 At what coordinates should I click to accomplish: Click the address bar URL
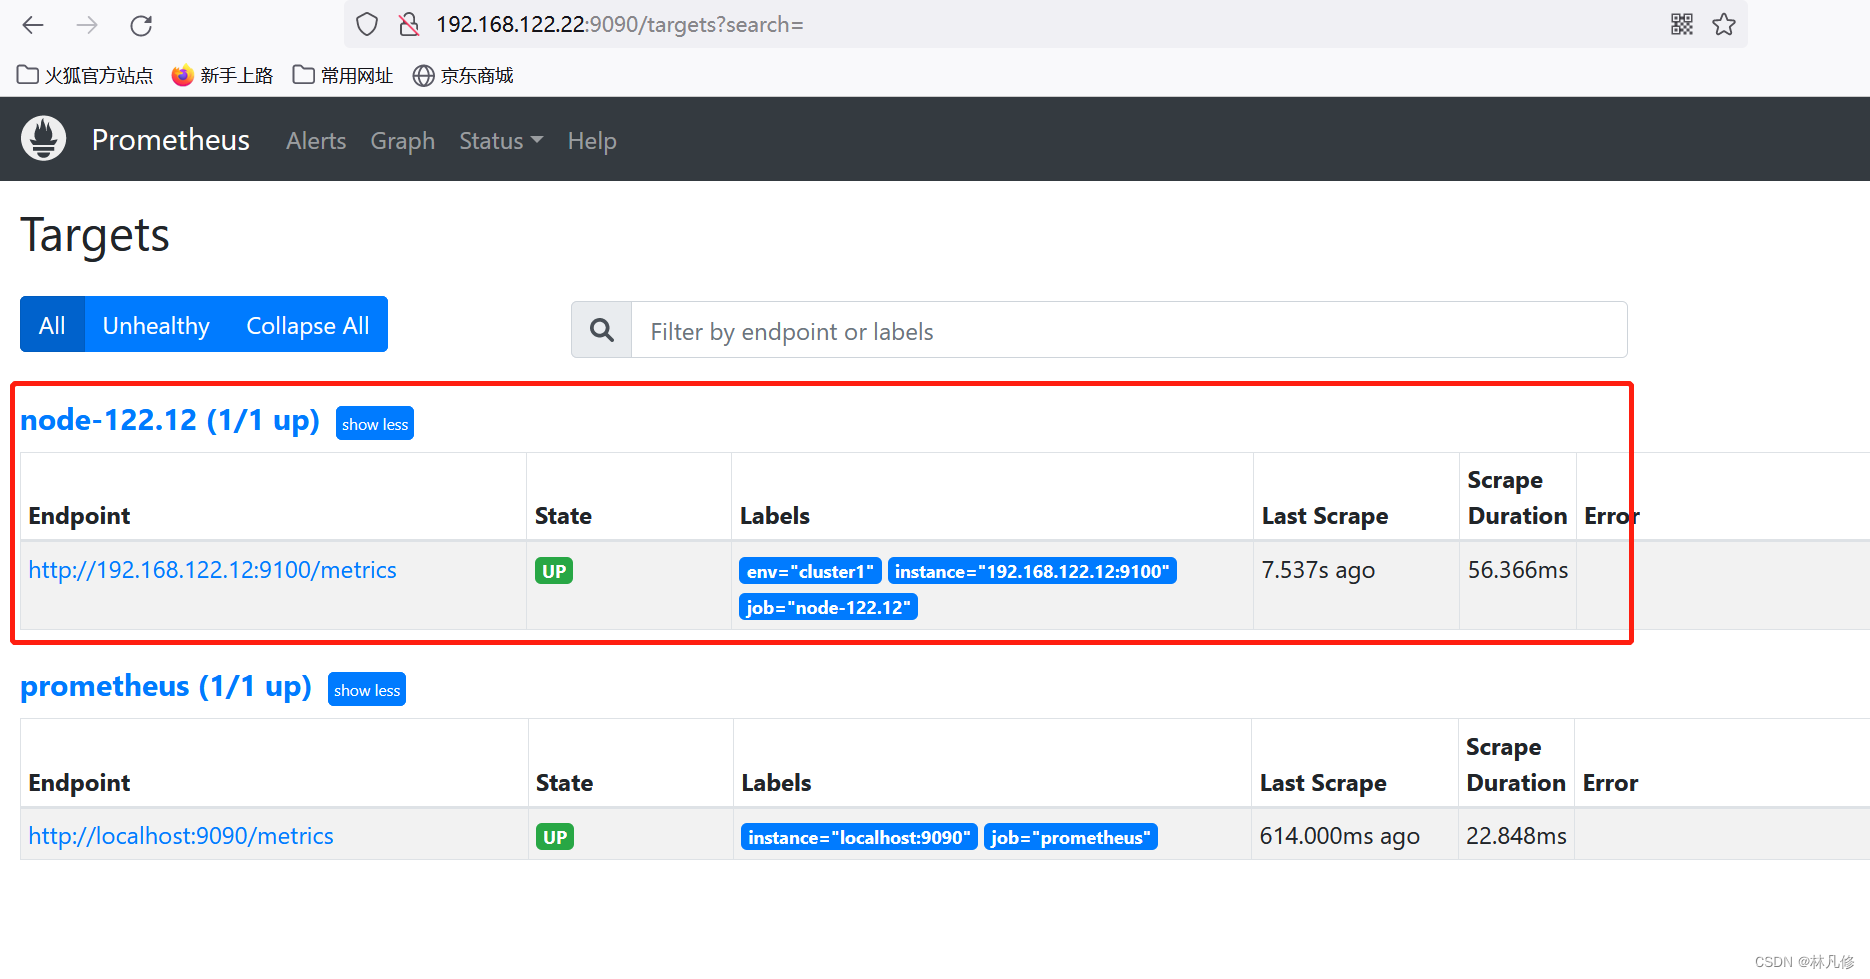coord(620,24)
